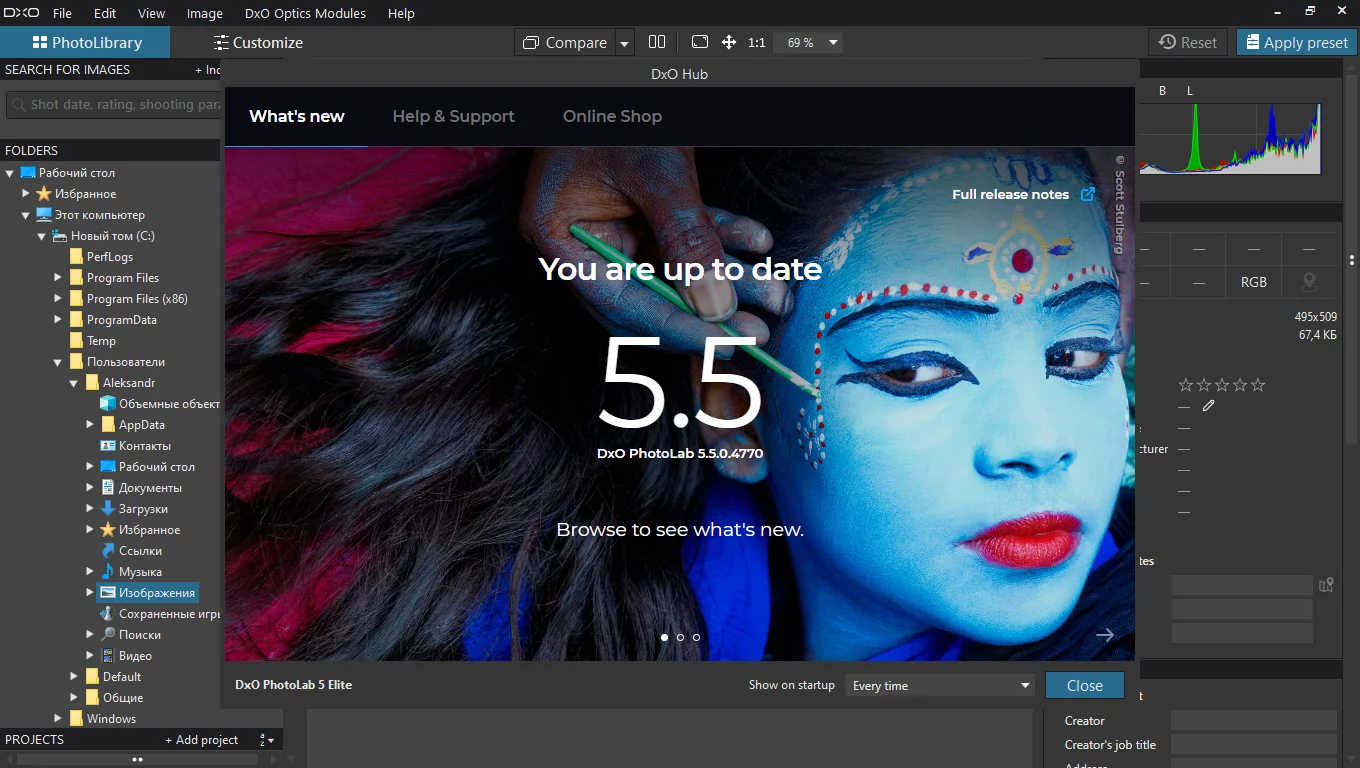The image size is (1360, 768).
Task: Expand the Program Files (x86) folder
Action: [58, 299]
